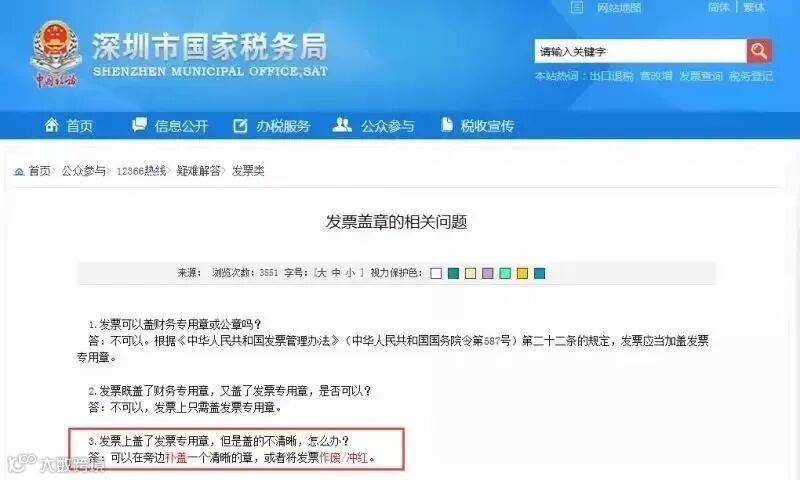Go to 疑难解答 in the breadcrumb
This screenshot has width=800, height=480.
198,171
